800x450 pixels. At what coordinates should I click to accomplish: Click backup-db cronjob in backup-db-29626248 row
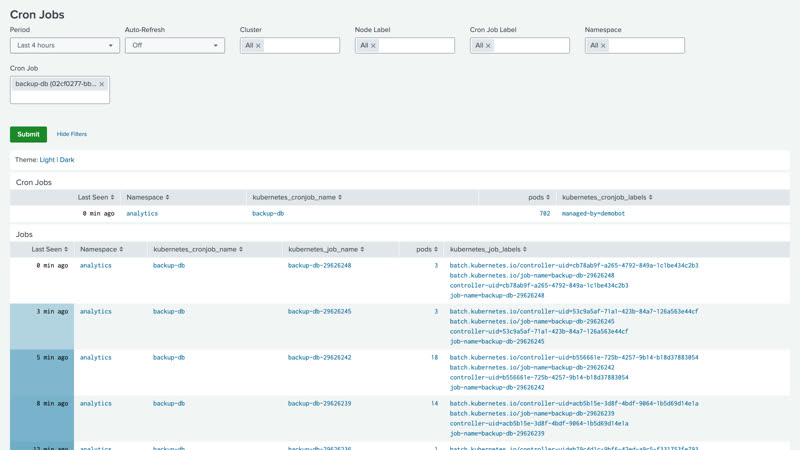pos(169,265)
